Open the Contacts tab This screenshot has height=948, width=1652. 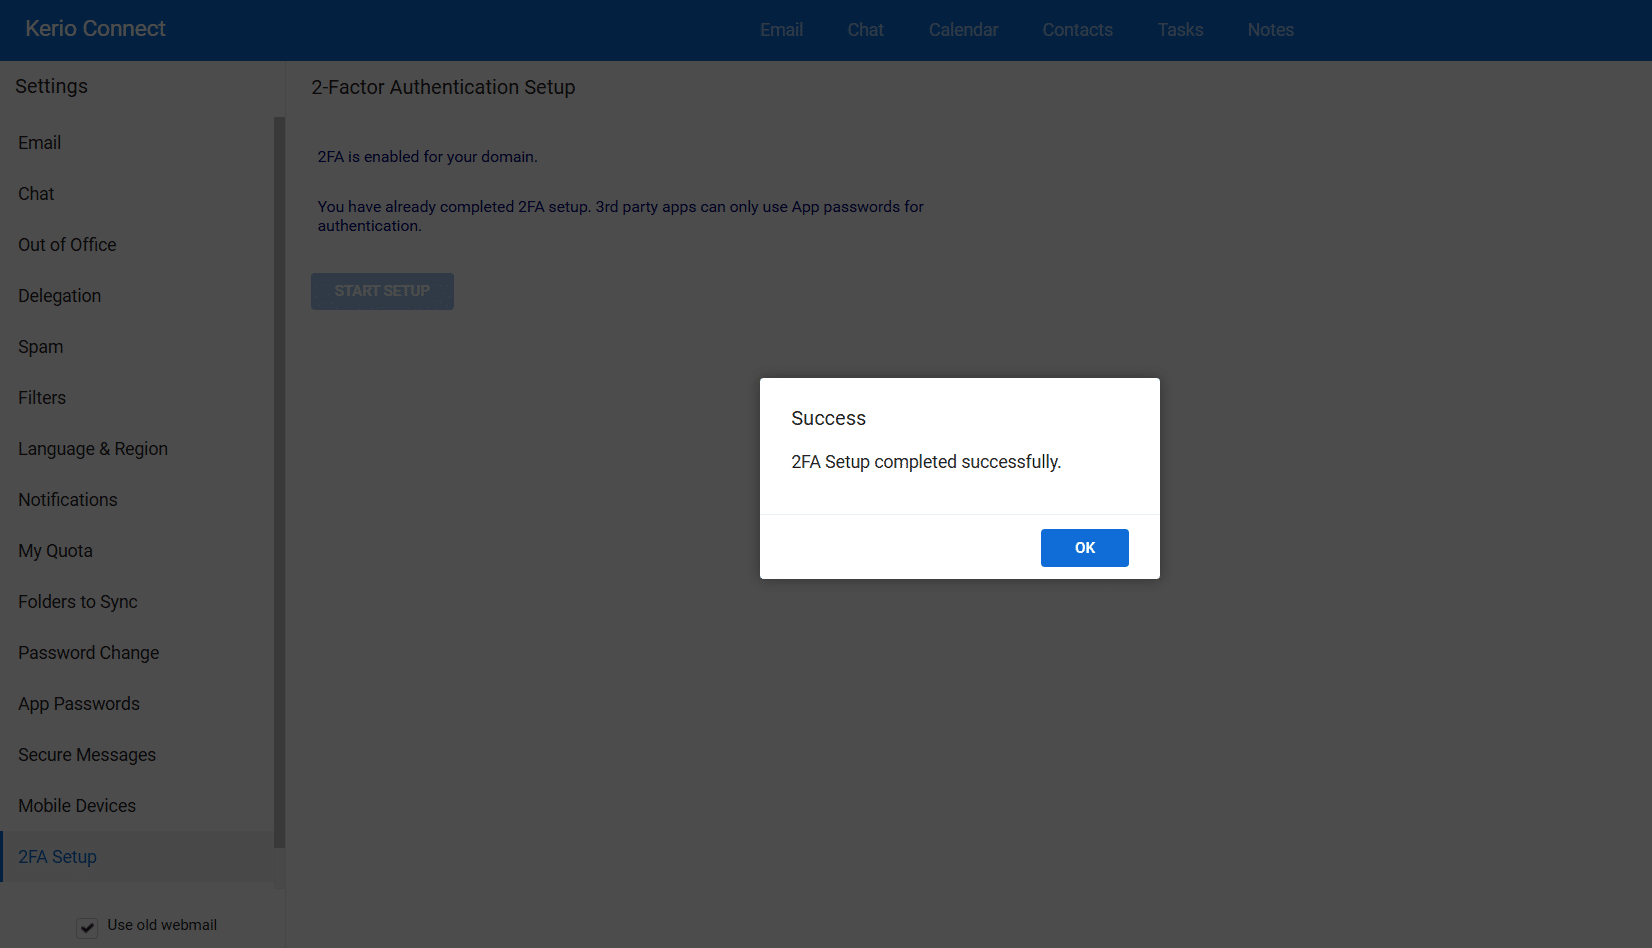pos(1077,30)
